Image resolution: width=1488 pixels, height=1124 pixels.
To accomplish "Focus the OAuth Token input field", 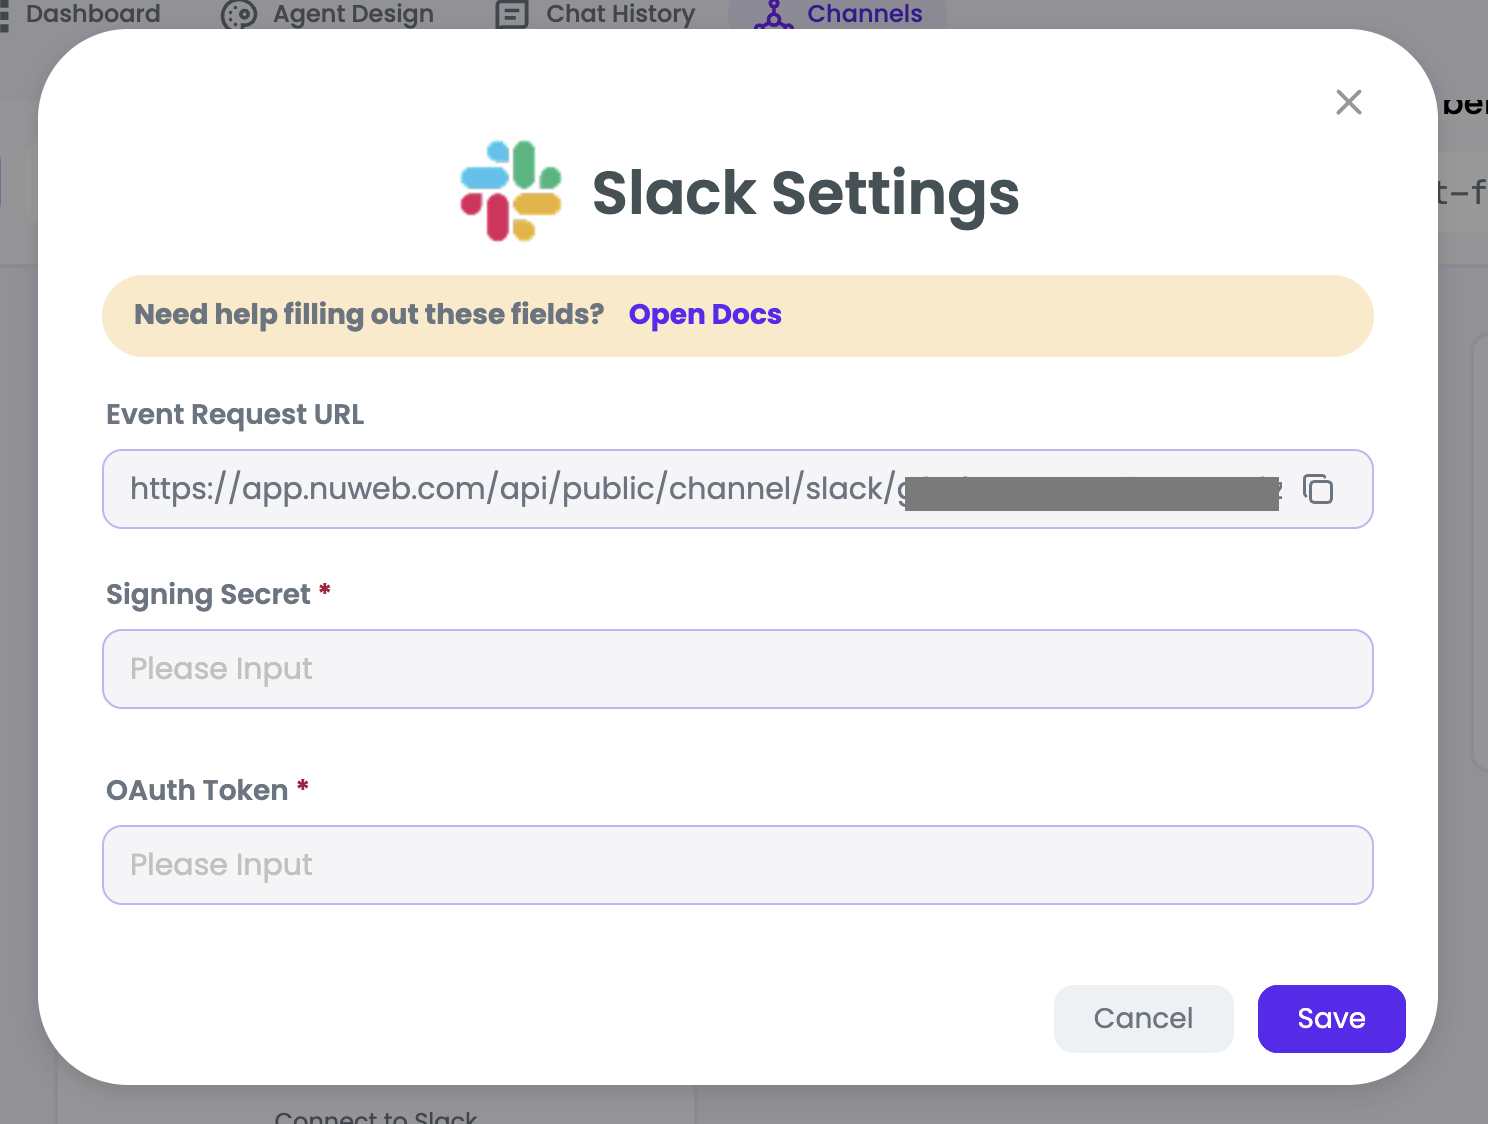I will coord(737,865).
